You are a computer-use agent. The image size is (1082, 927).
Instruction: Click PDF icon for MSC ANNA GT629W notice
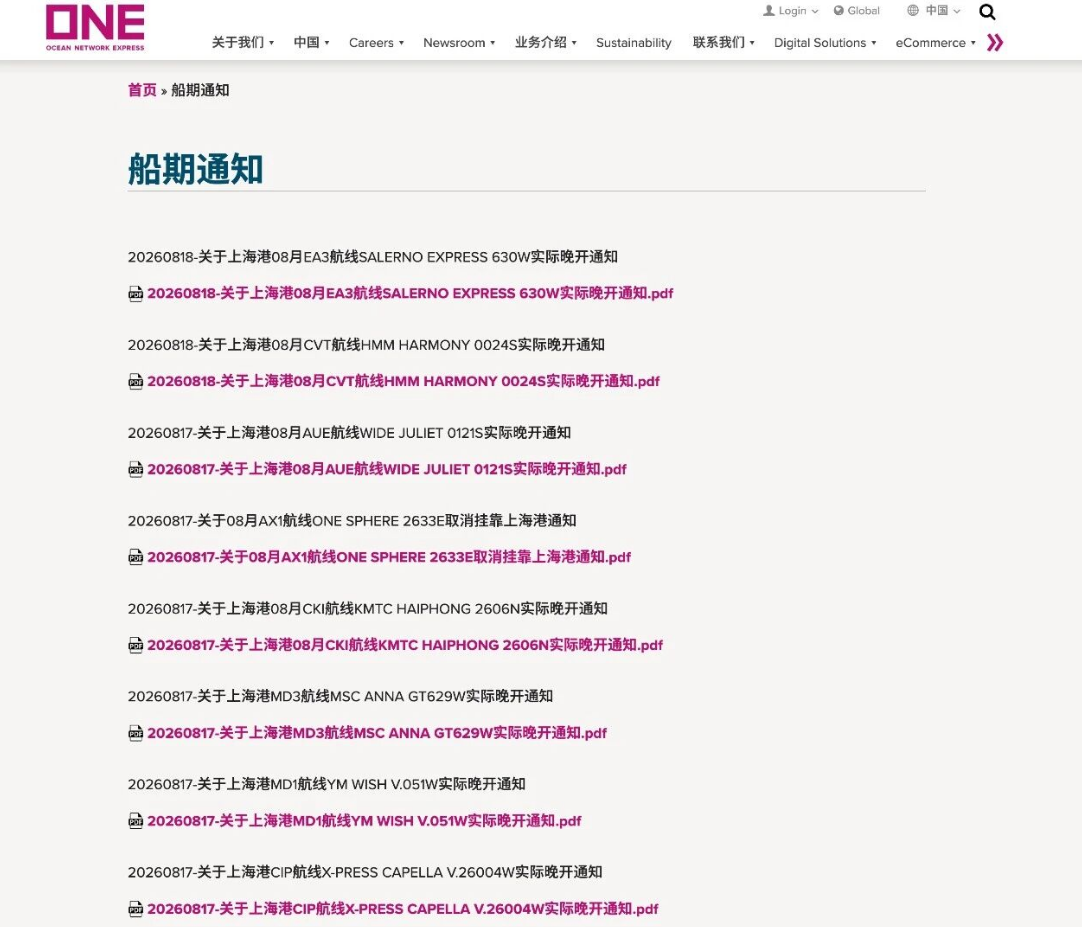pyautogui.click(x=136, y=733)
